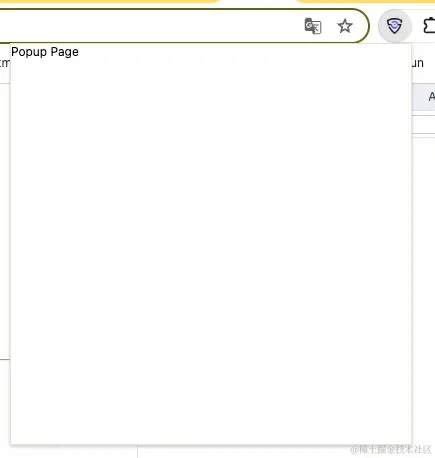Select the yellow browser tab at top left
This screenshot has width=435, height=458.
point(110,1)
